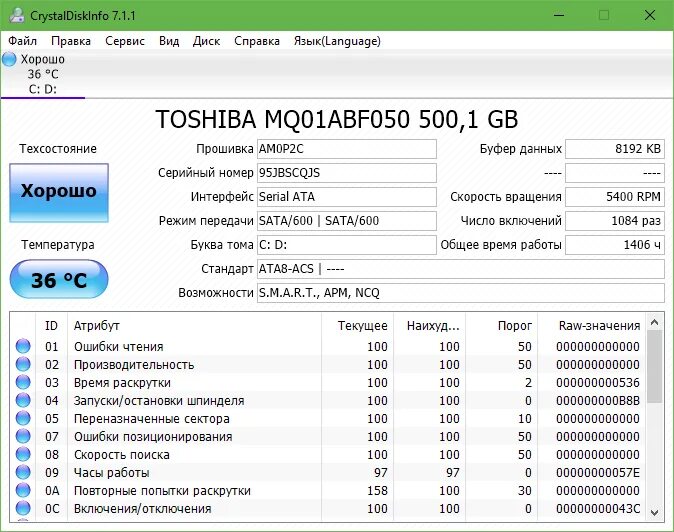Click the status orb for attribute 08 Скорость поиска
The width and height of the screenshot is (674, 532).
point(23,454)
